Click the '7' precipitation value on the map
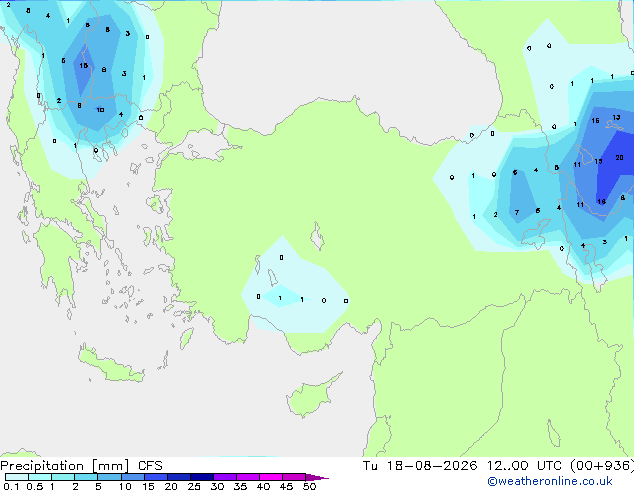Screen dimensions: 634x490 516,212
